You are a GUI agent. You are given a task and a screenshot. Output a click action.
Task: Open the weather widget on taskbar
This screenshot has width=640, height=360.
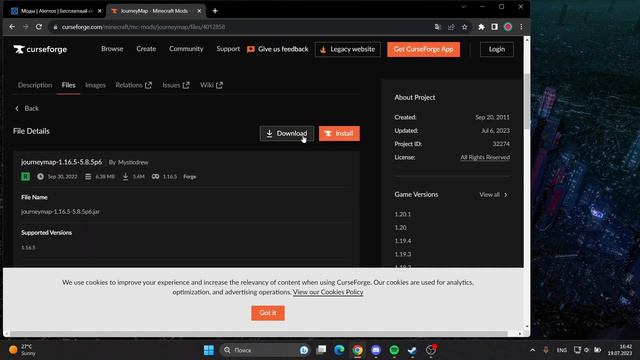coord(22,350)
